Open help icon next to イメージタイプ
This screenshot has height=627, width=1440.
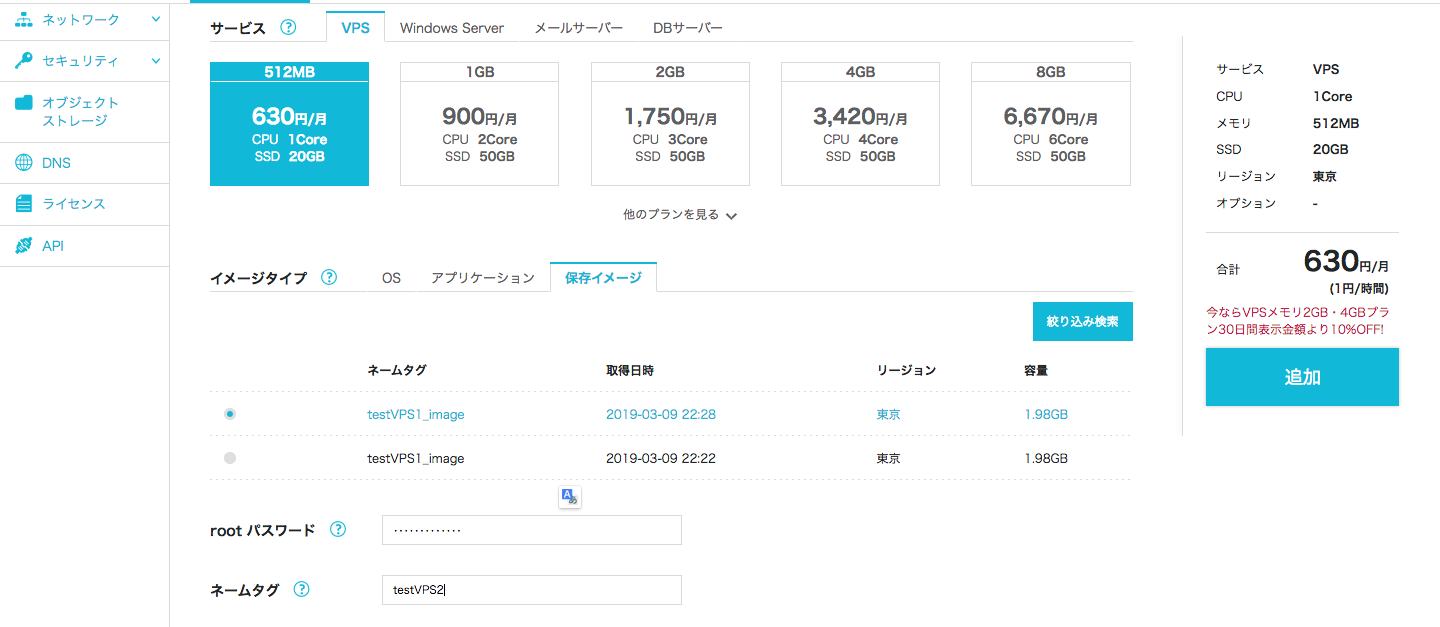point(329,278)
